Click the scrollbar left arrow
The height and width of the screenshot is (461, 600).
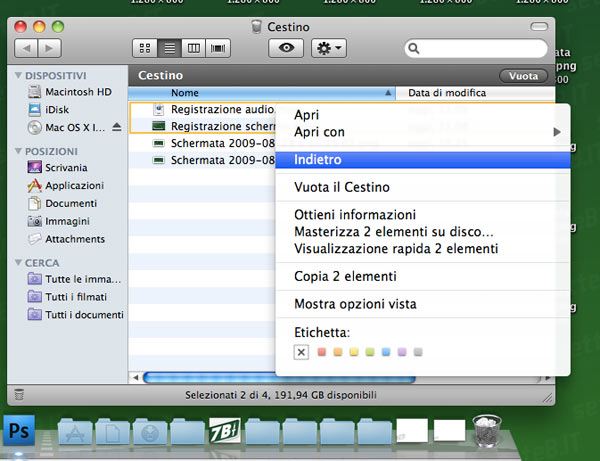pyautogui.click(x=135, y=378)
